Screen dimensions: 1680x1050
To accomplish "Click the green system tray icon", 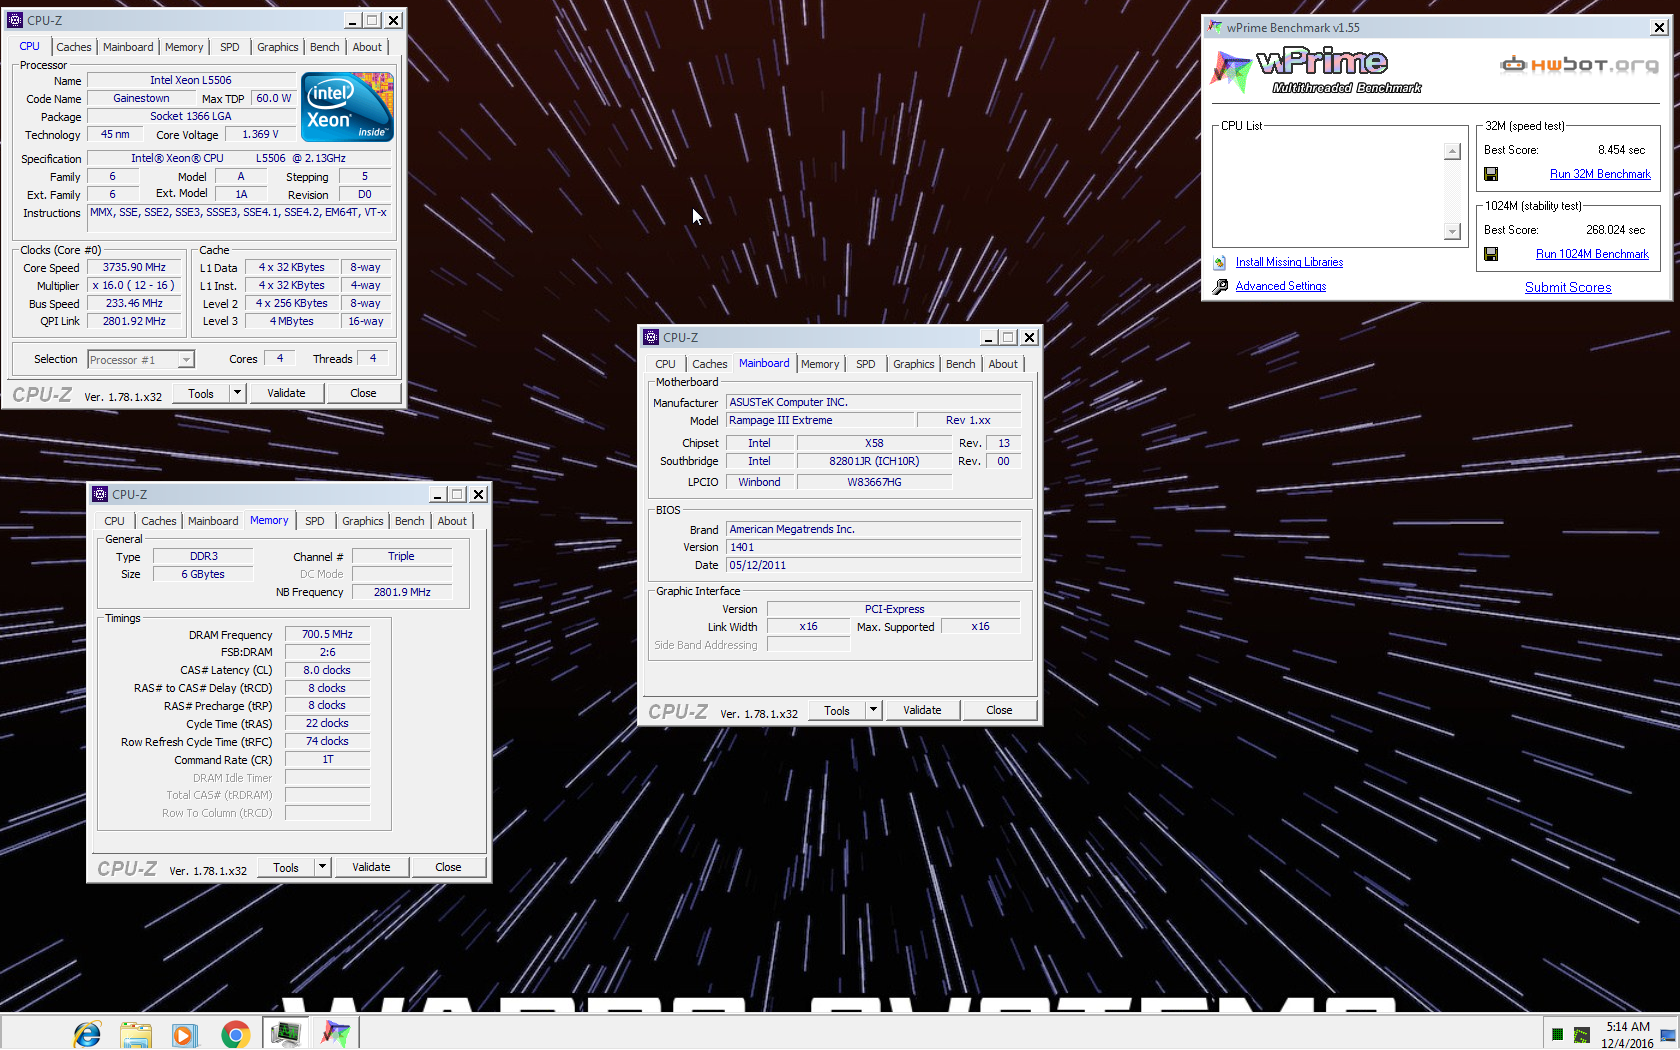I will coord(1557,1034).
